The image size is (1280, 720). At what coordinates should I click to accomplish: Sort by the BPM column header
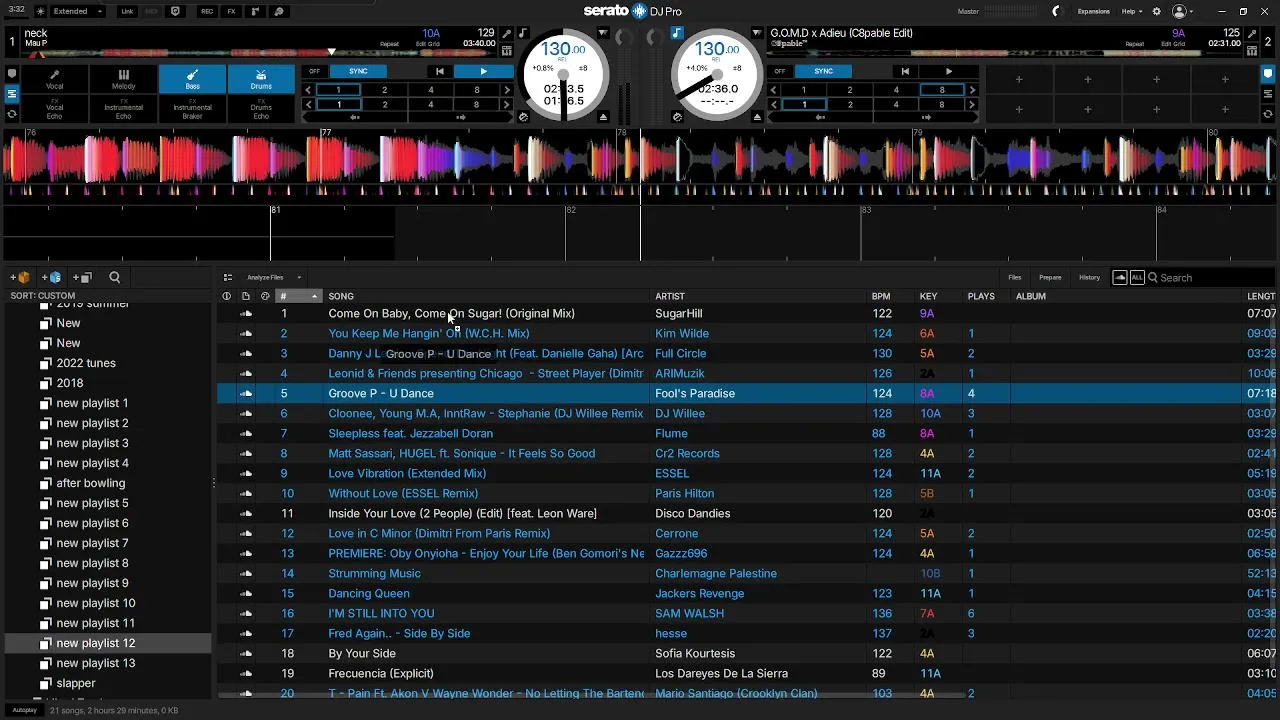[x=881, y=296]
